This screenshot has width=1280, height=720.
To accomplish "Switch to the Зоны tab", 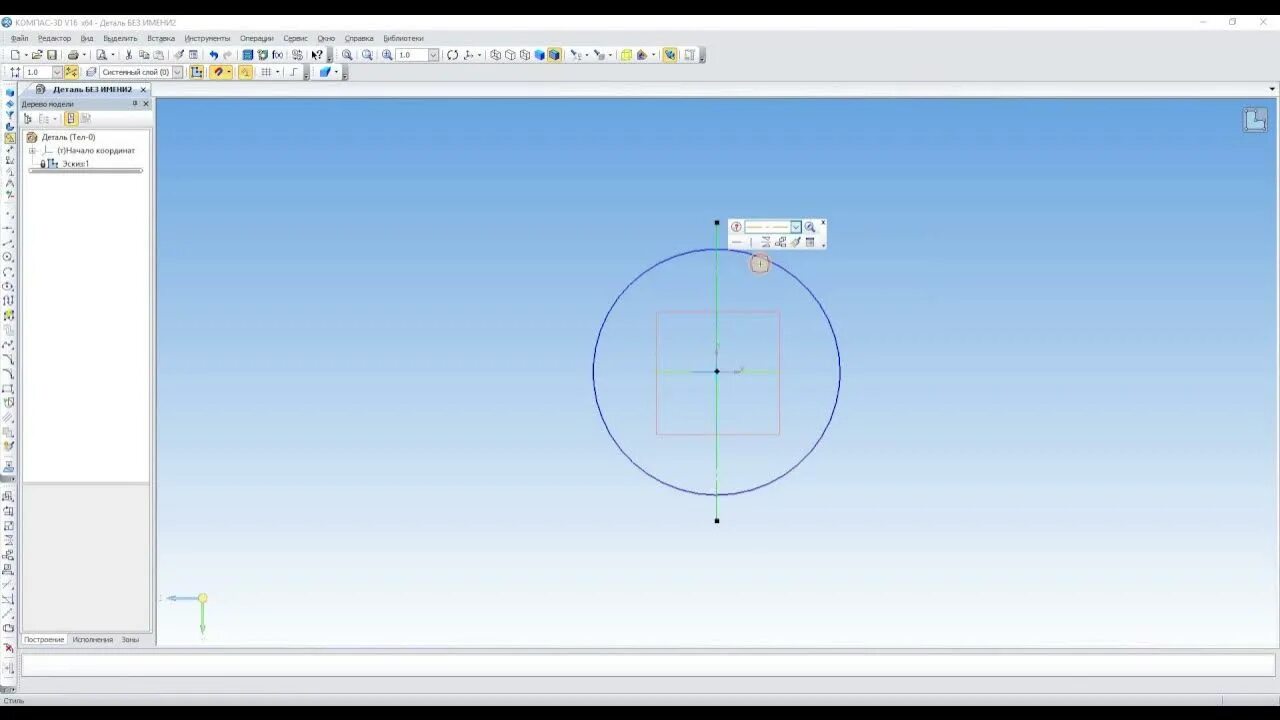I will 130,639.
